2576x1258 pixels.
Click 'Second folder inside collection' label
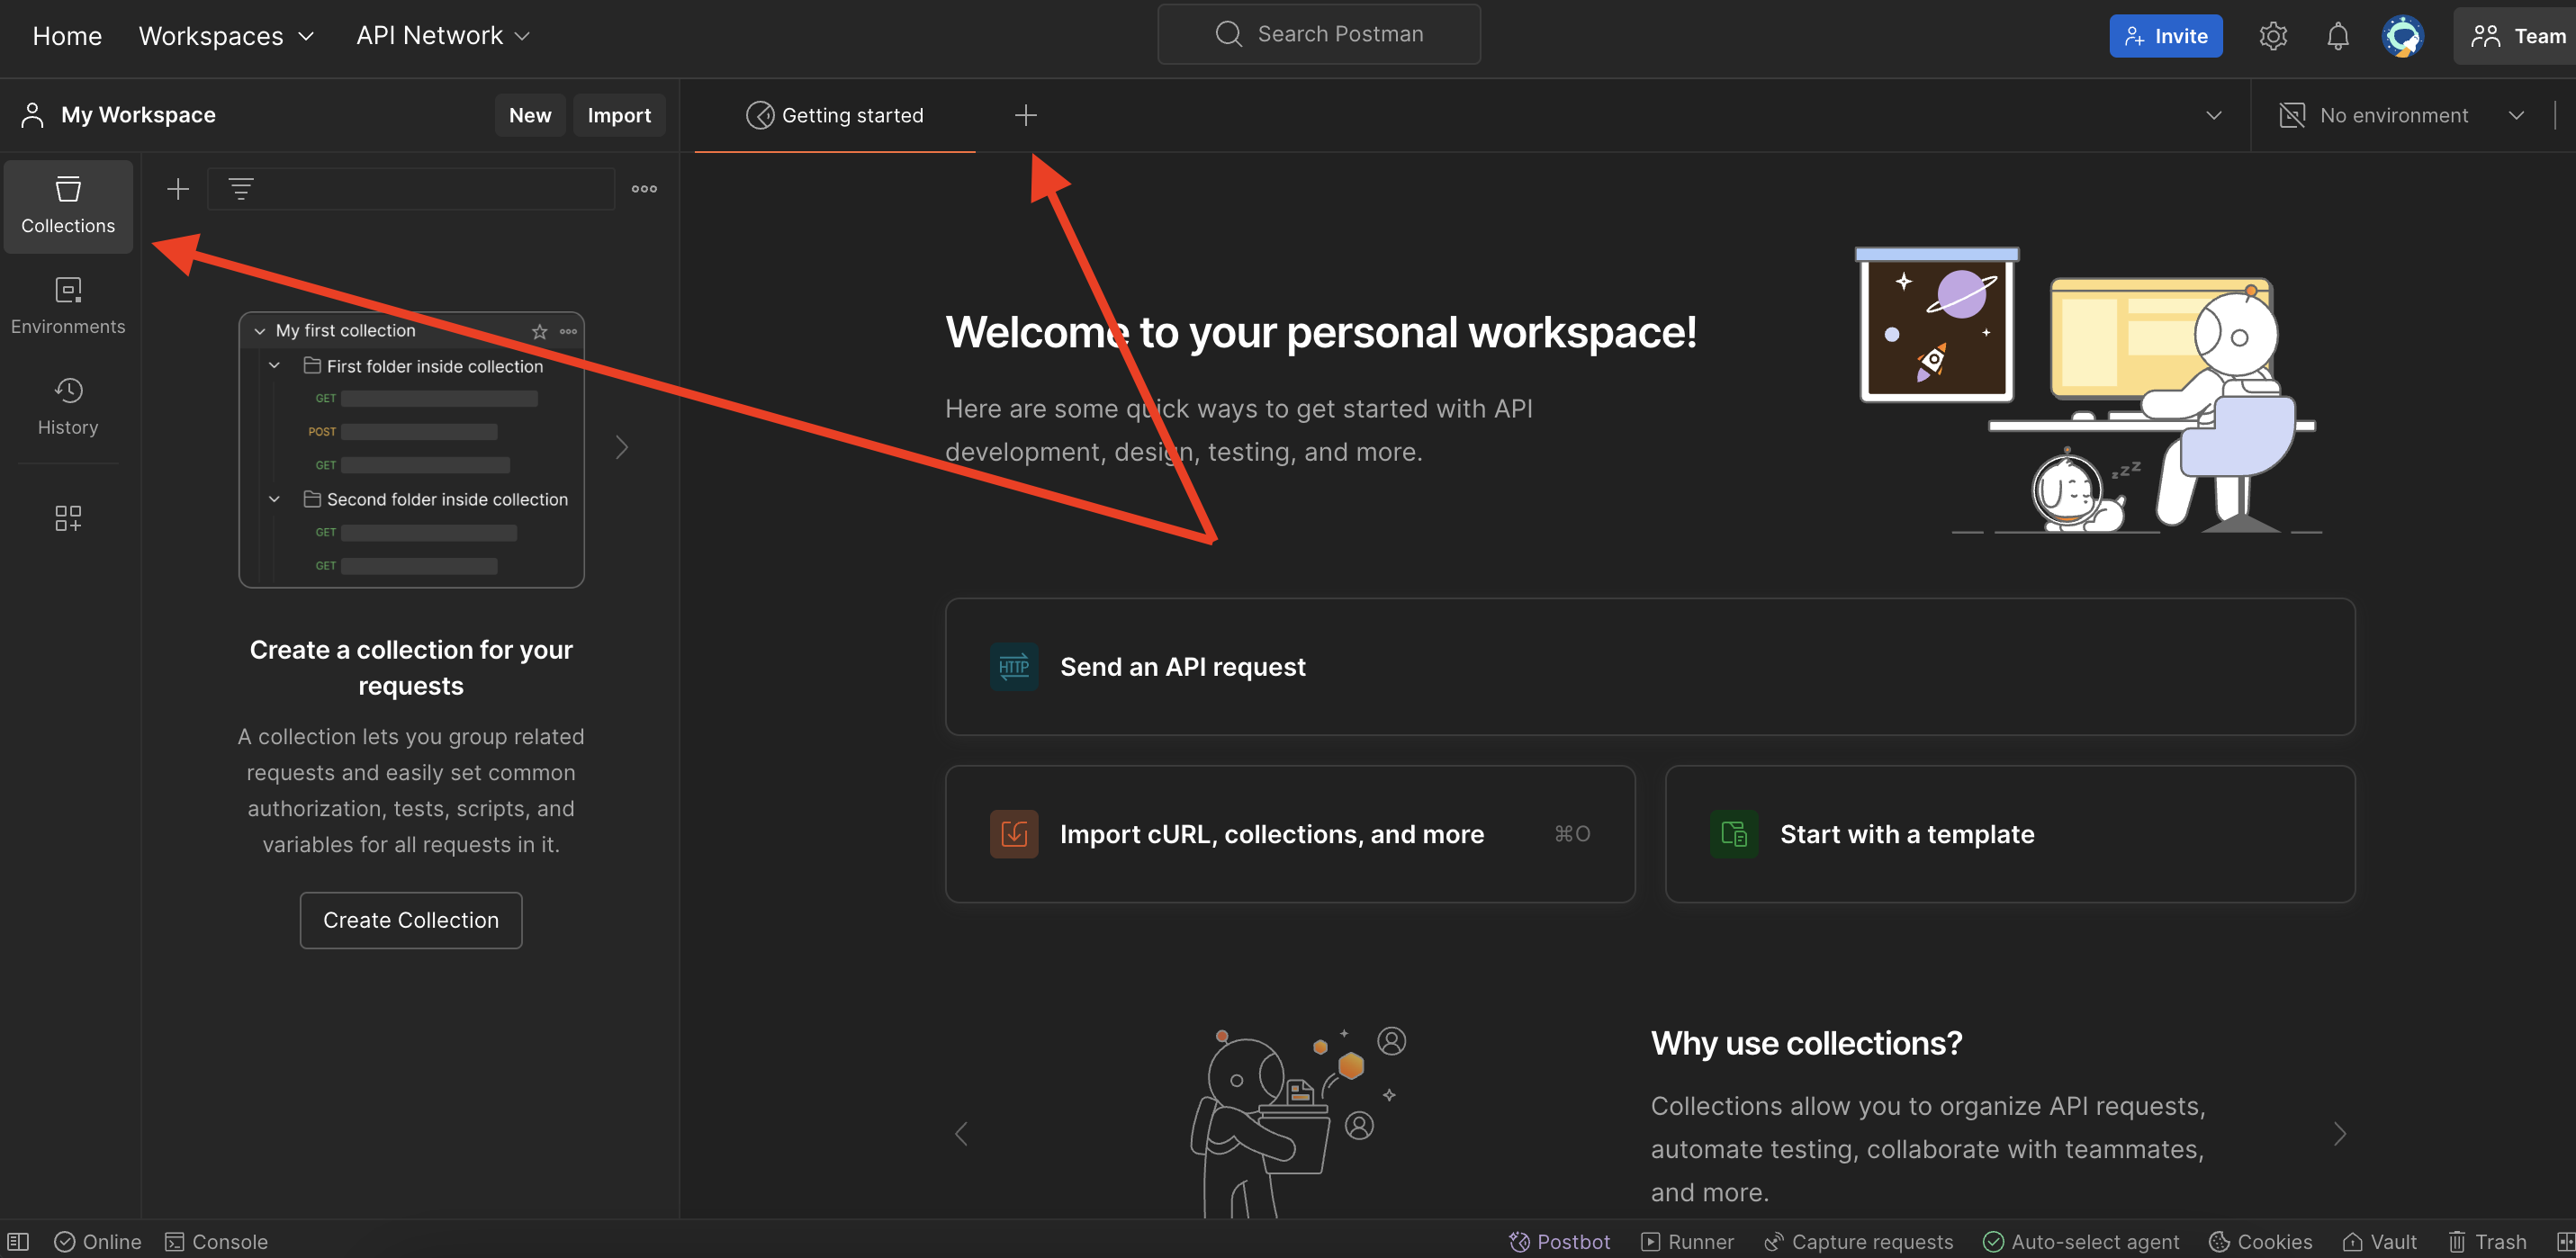point(447,499)
